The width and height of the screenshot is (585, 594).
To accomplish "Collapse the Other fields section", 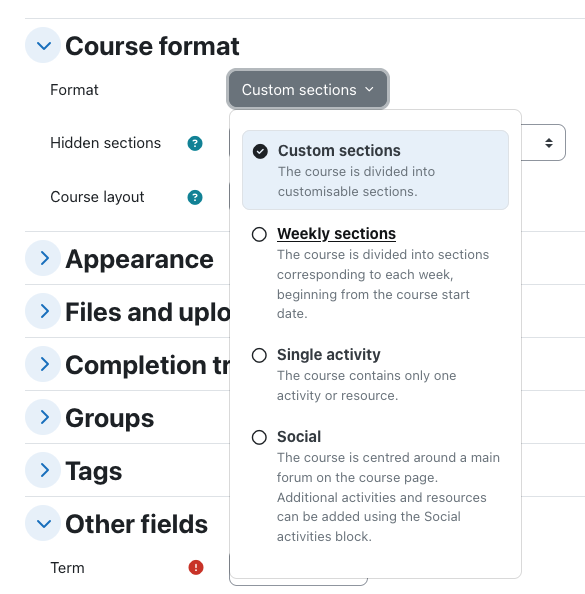I will (x=43, y=523).
